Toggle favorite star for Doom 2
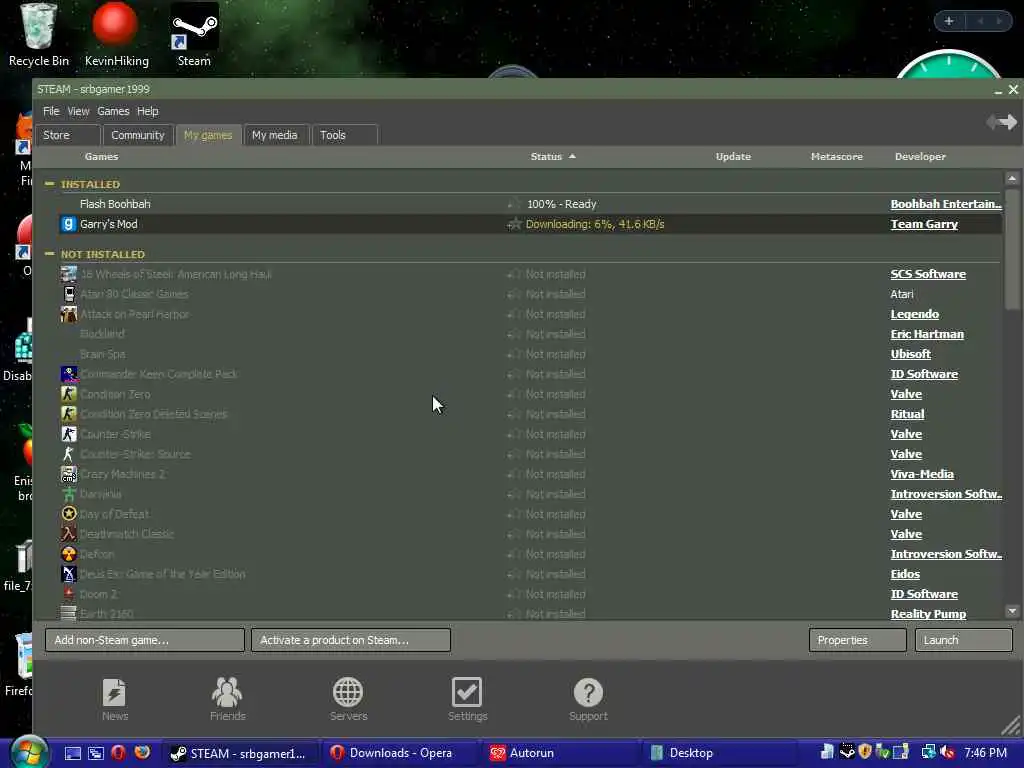The image size is (1024, 768). (x=515, y=594)
